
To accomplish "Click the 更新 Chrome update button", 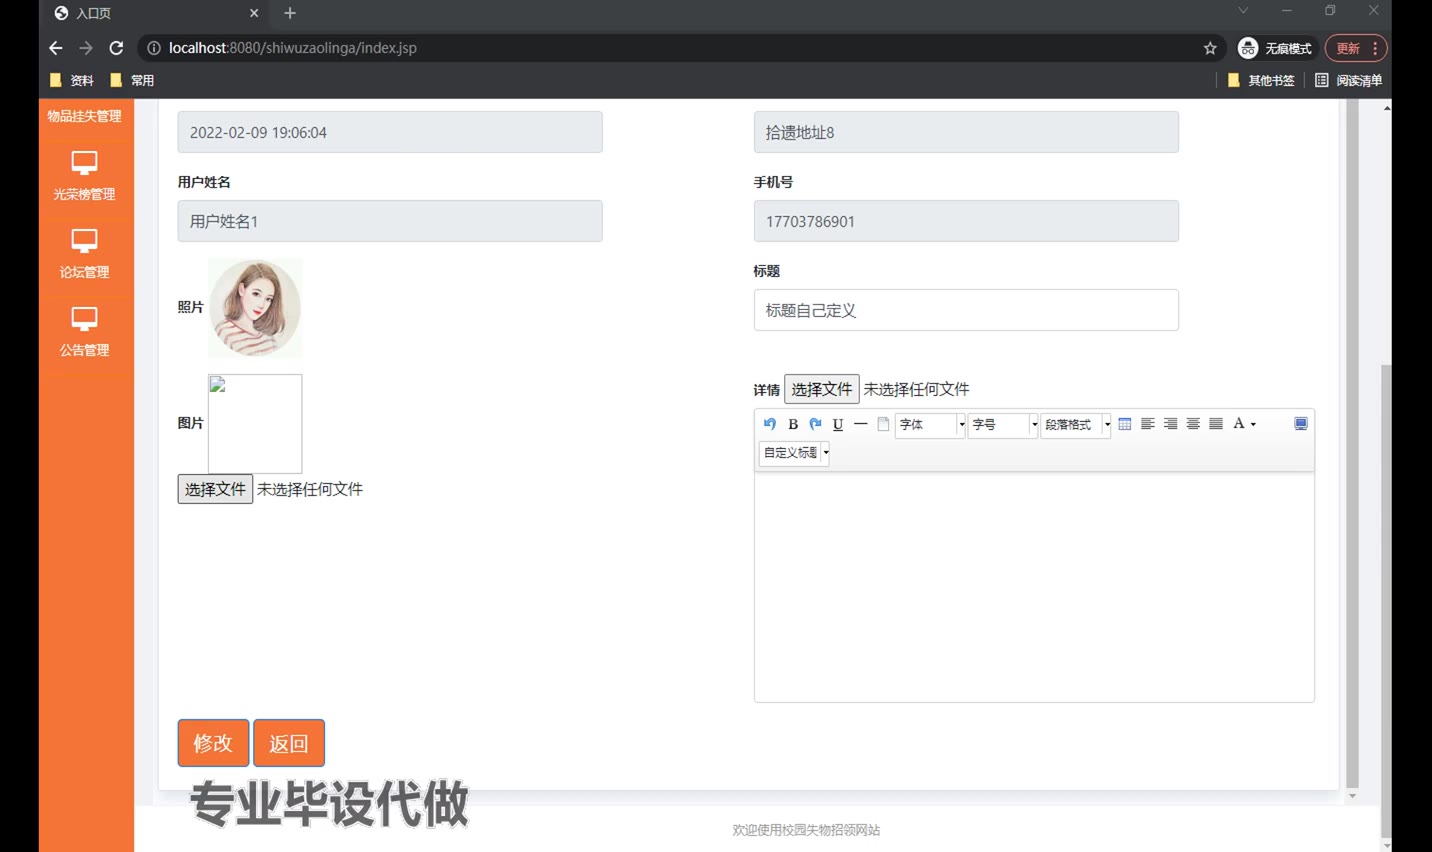I will (x=1355, y=48).
